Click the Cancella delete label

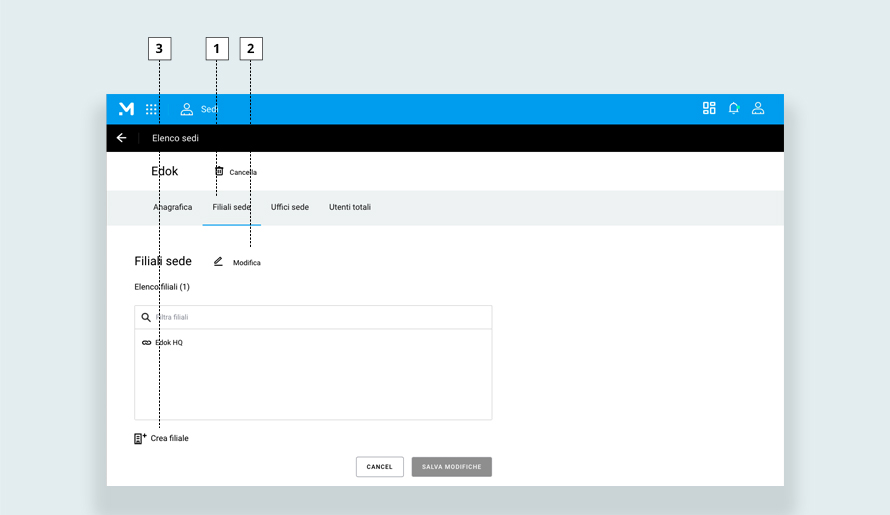243,172
